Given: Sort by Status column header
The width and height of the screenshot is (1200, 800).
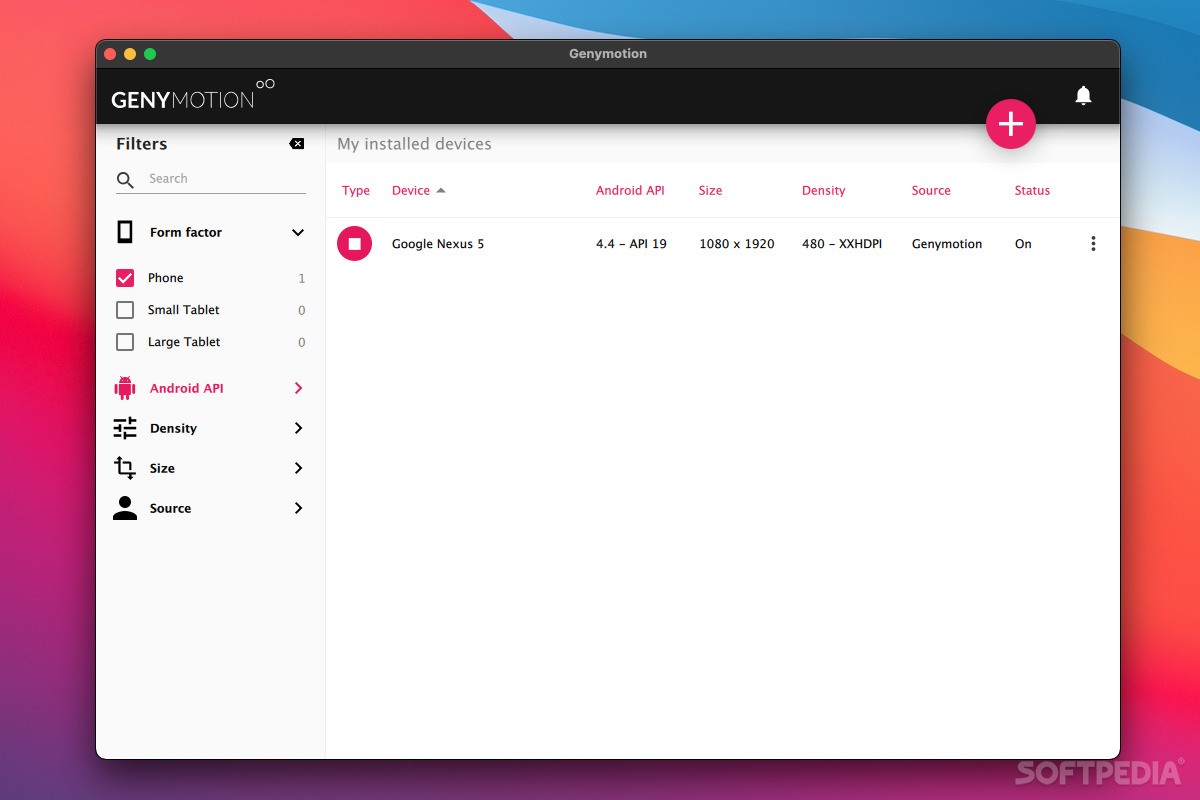Looking at the screenshot, I should pos(1032,190).
